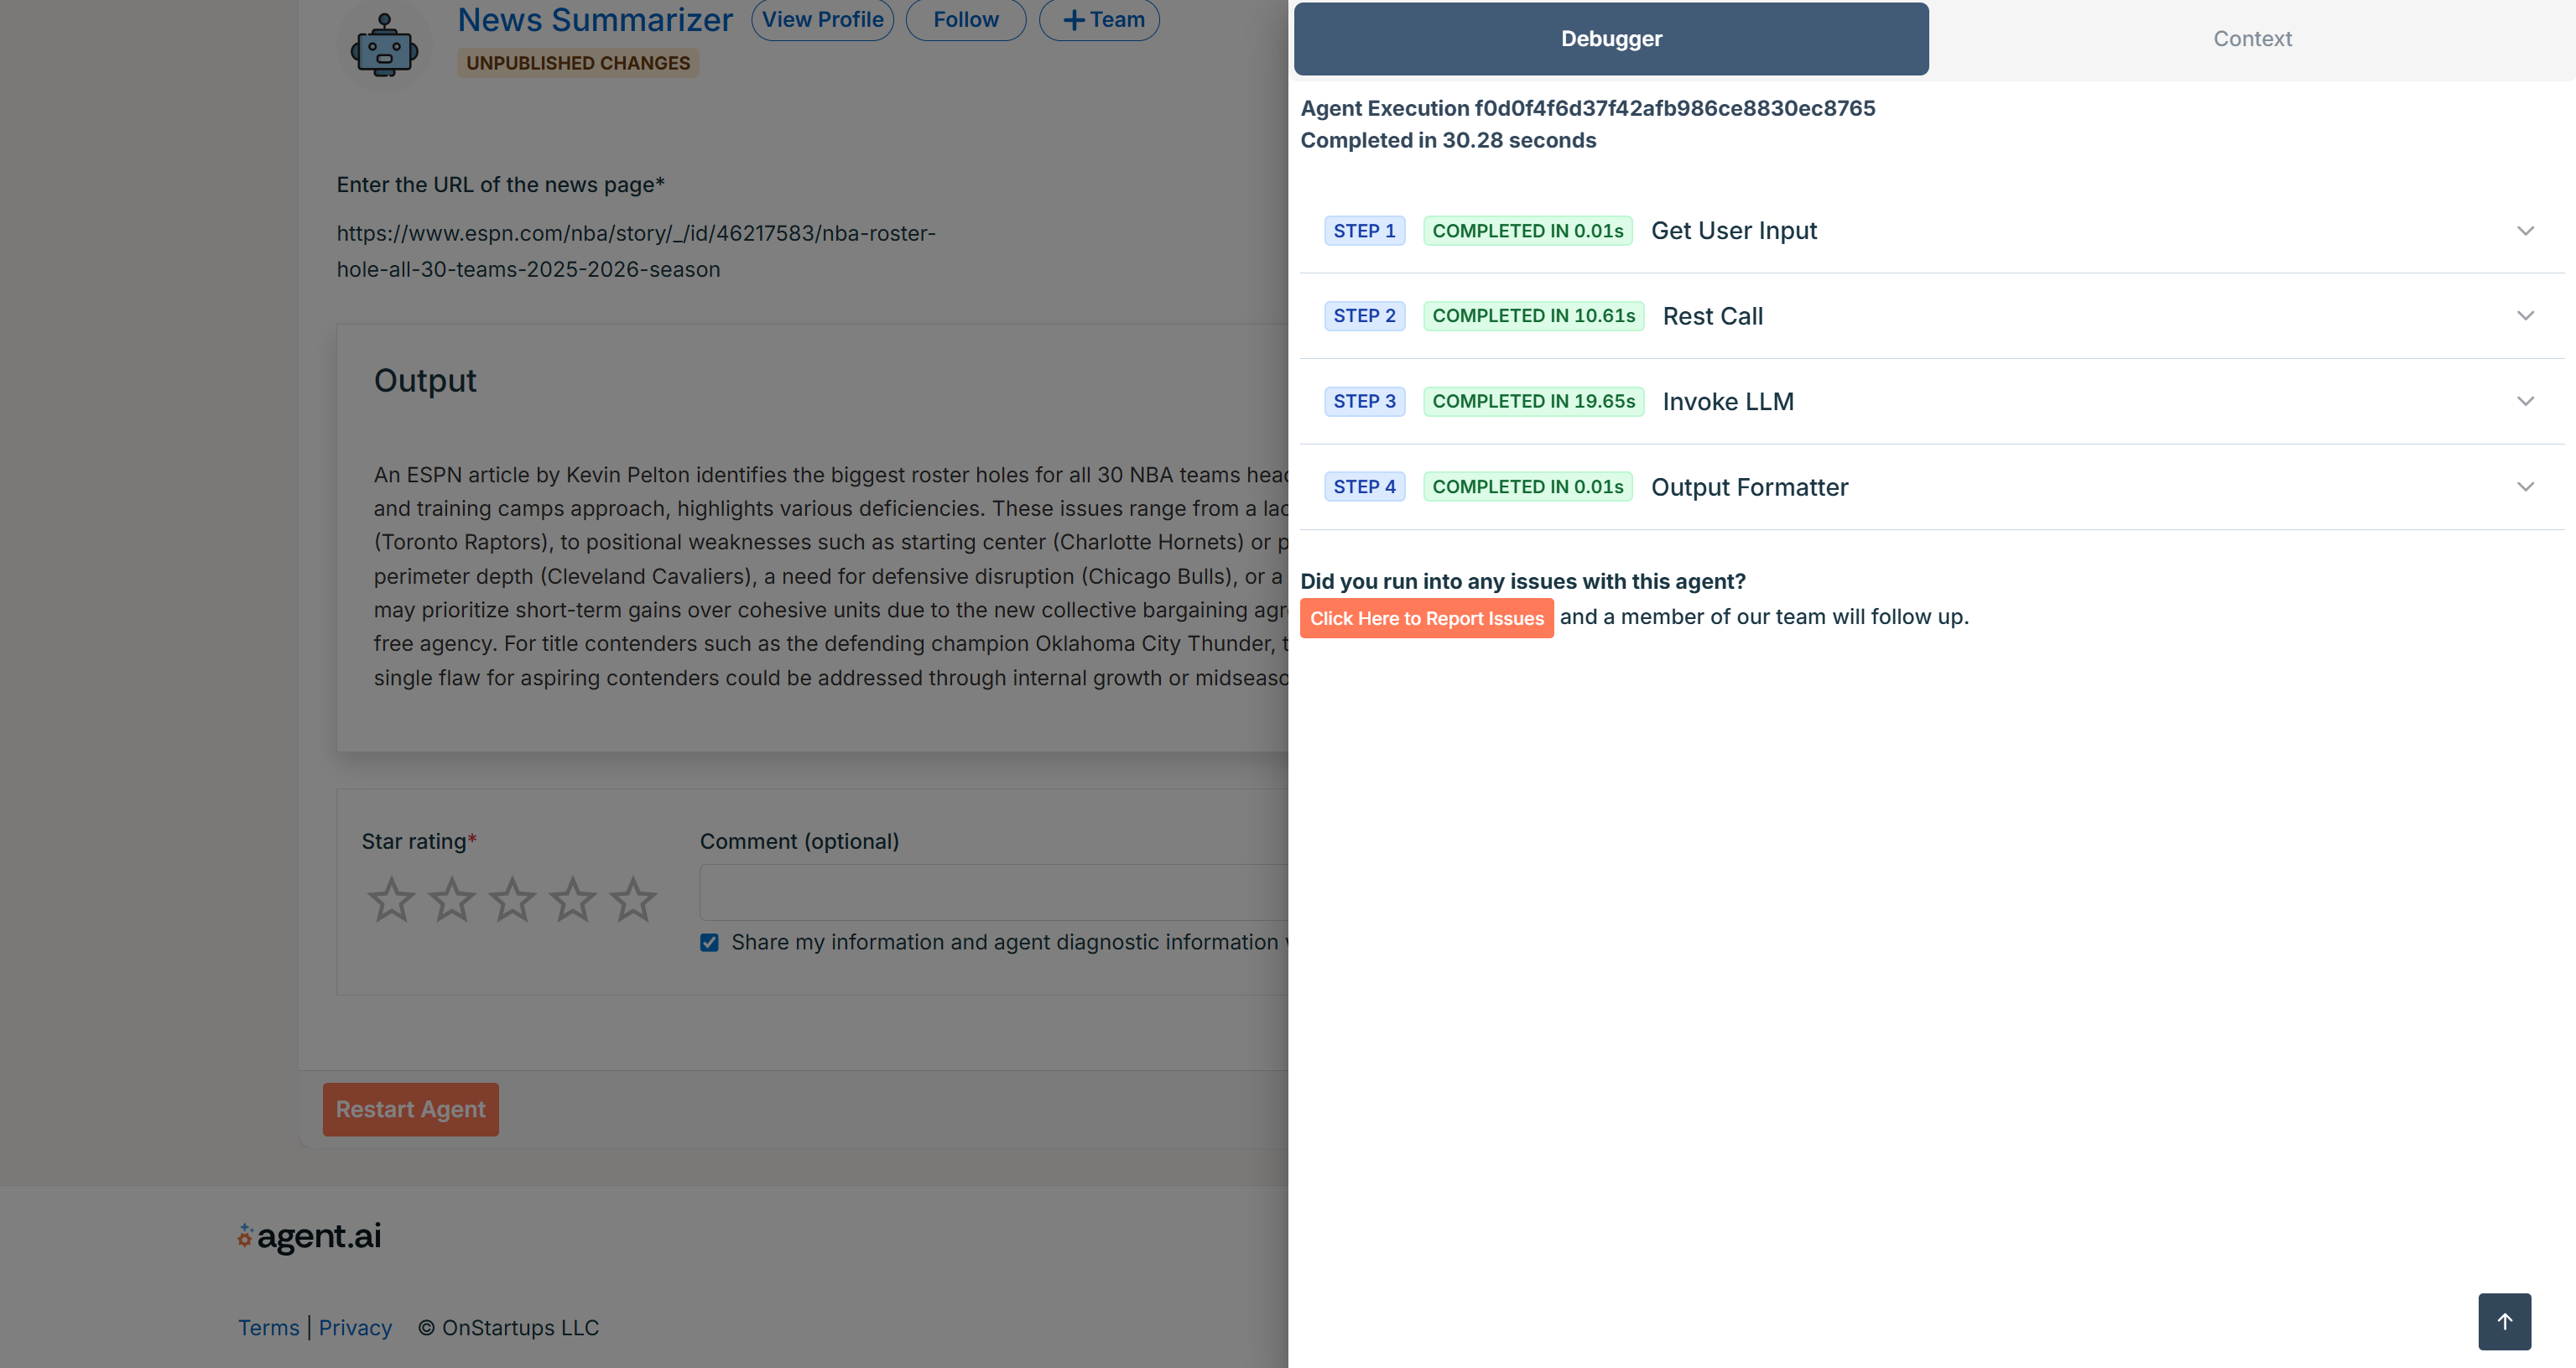The image size is (2576, 1368).
Task: Open the Privacy link in the footer
Action: click(355, 1327)
